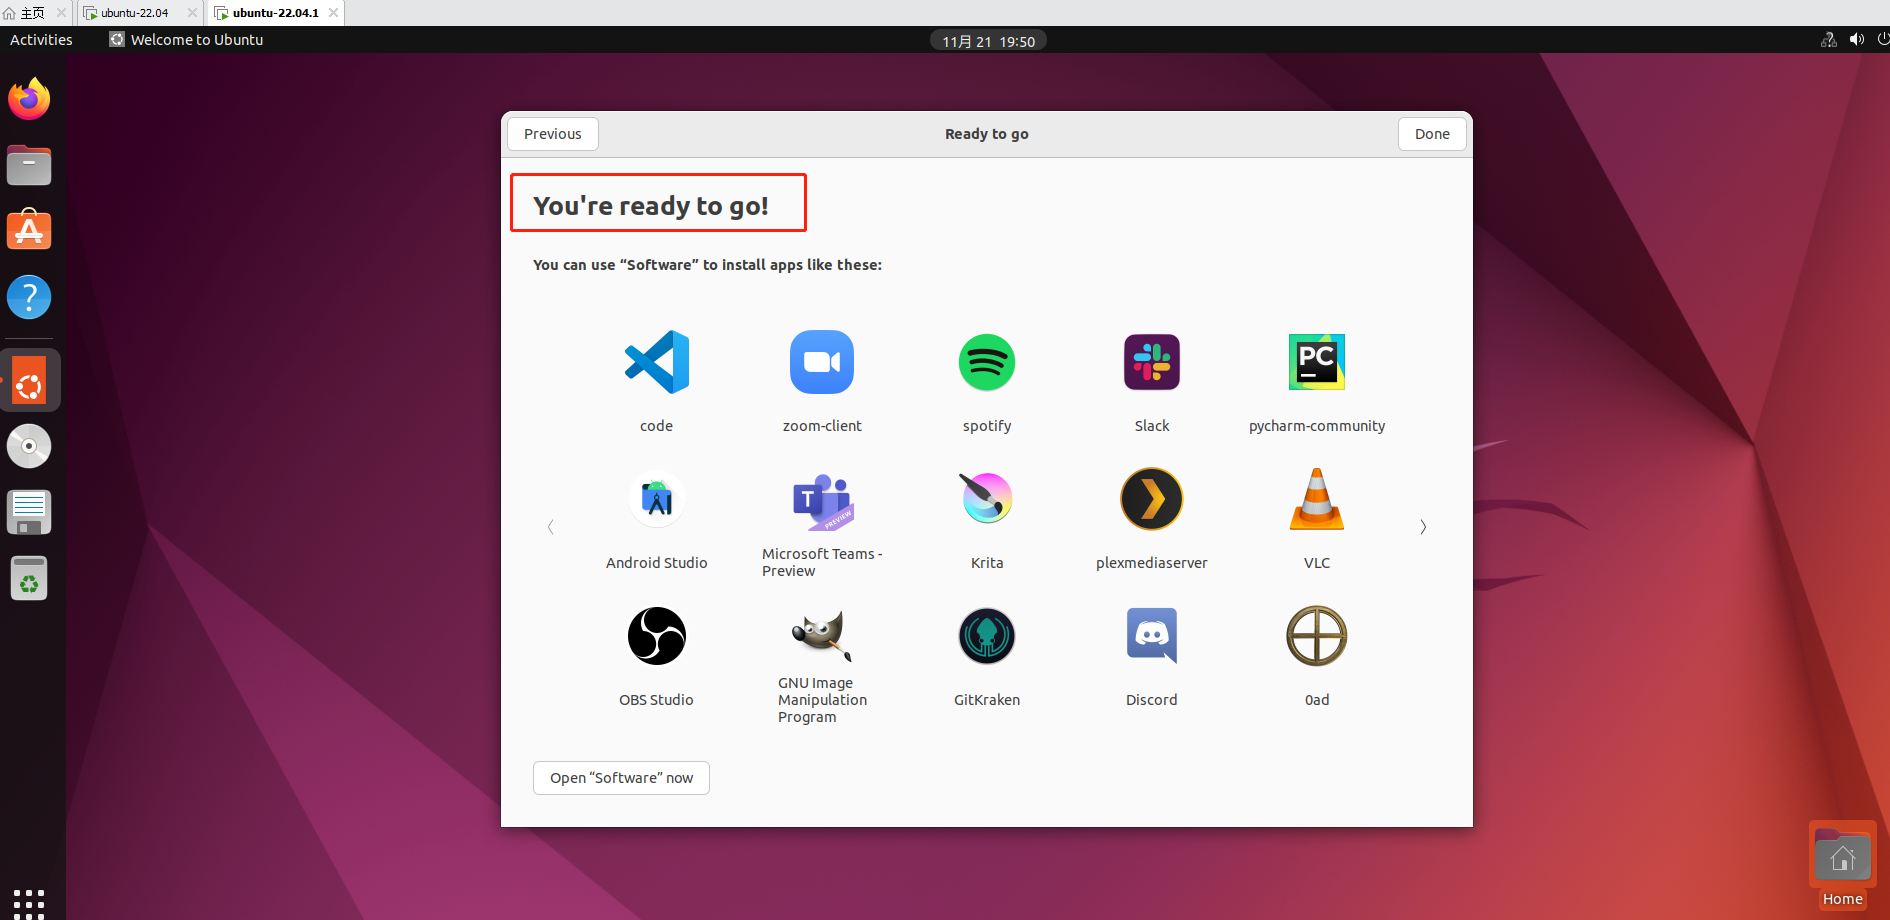1890x920 pixels.
Task: Click the Previous button
Action: 552,134
